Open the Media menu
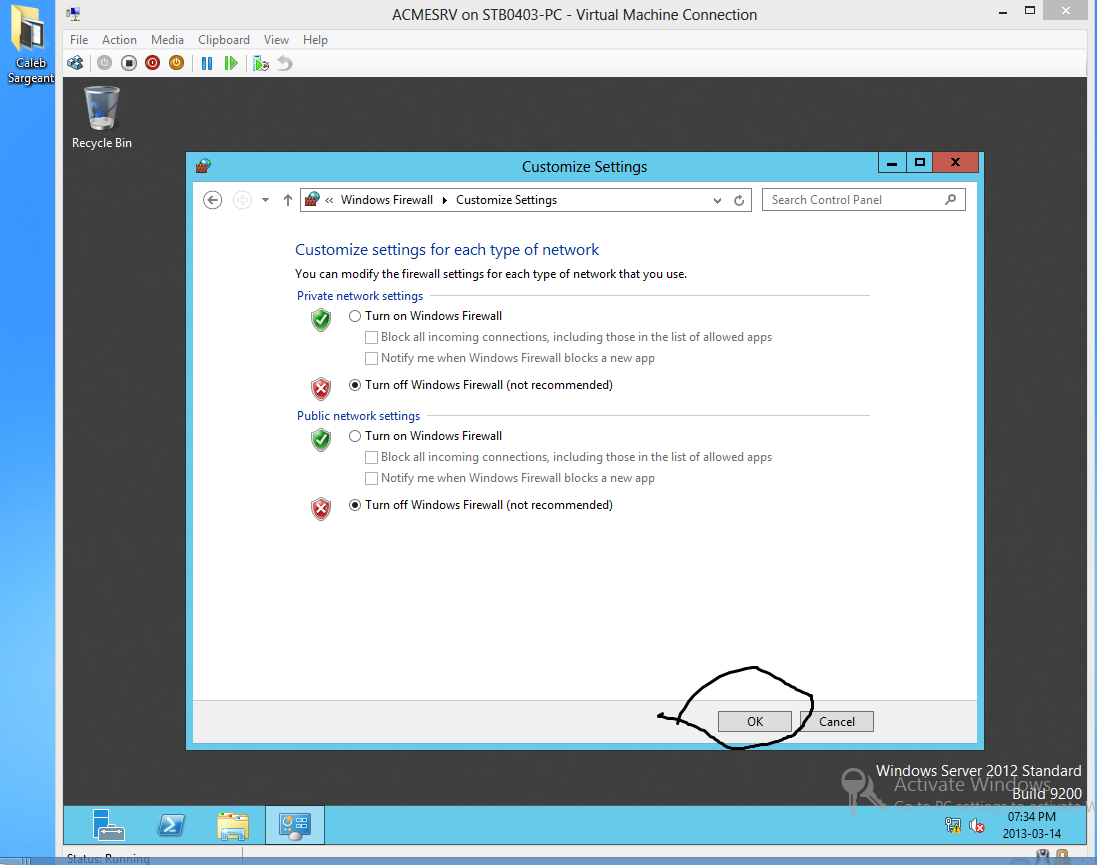 point(167,40)
